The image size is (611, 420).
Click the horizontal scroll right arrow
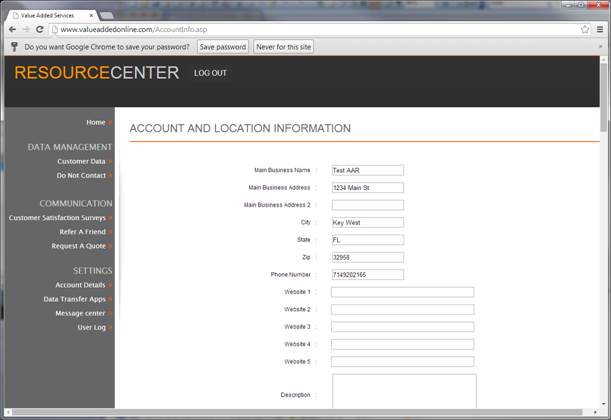595,412
